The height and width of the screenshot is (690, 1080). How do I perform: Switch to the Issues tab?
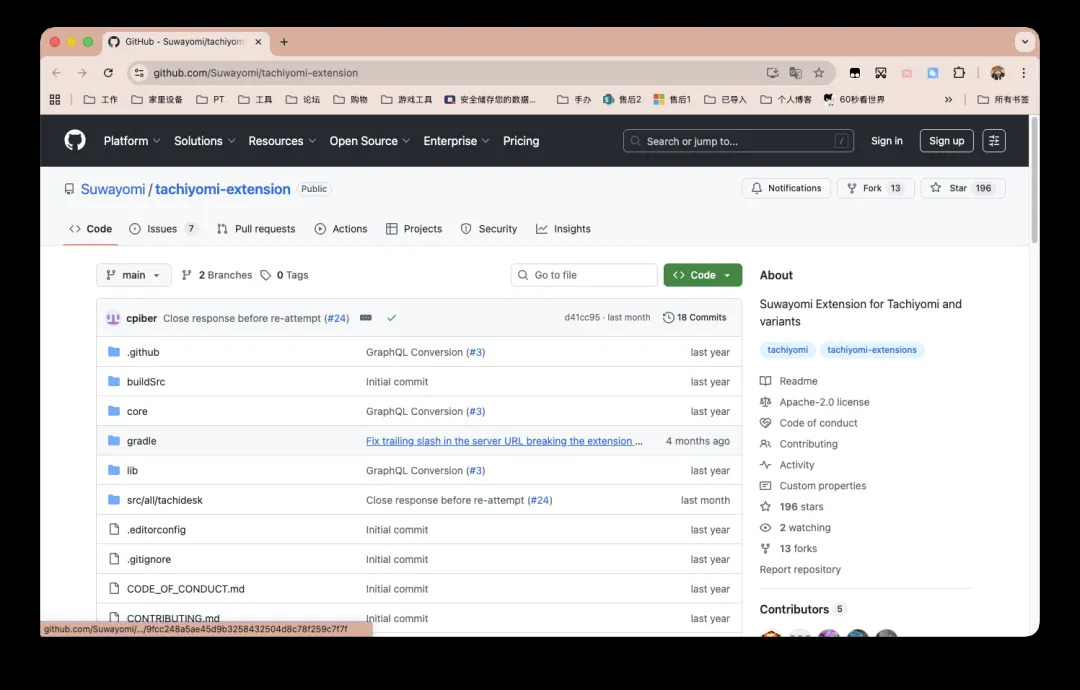tap(162, 229)
